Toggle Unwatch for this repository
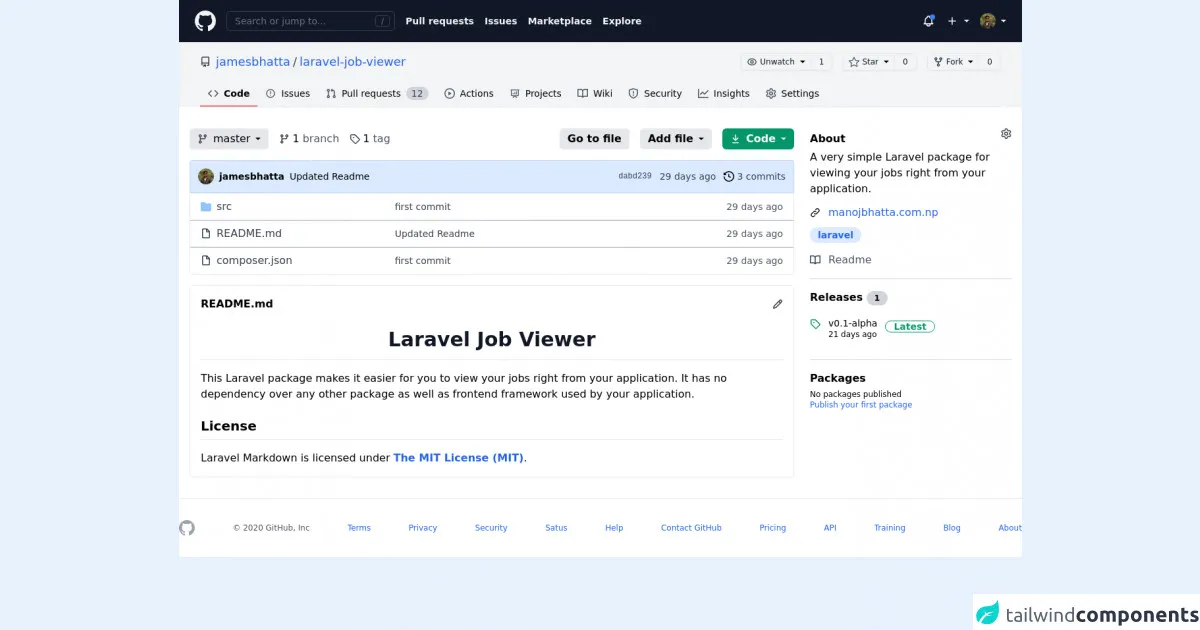 (775, 62)
